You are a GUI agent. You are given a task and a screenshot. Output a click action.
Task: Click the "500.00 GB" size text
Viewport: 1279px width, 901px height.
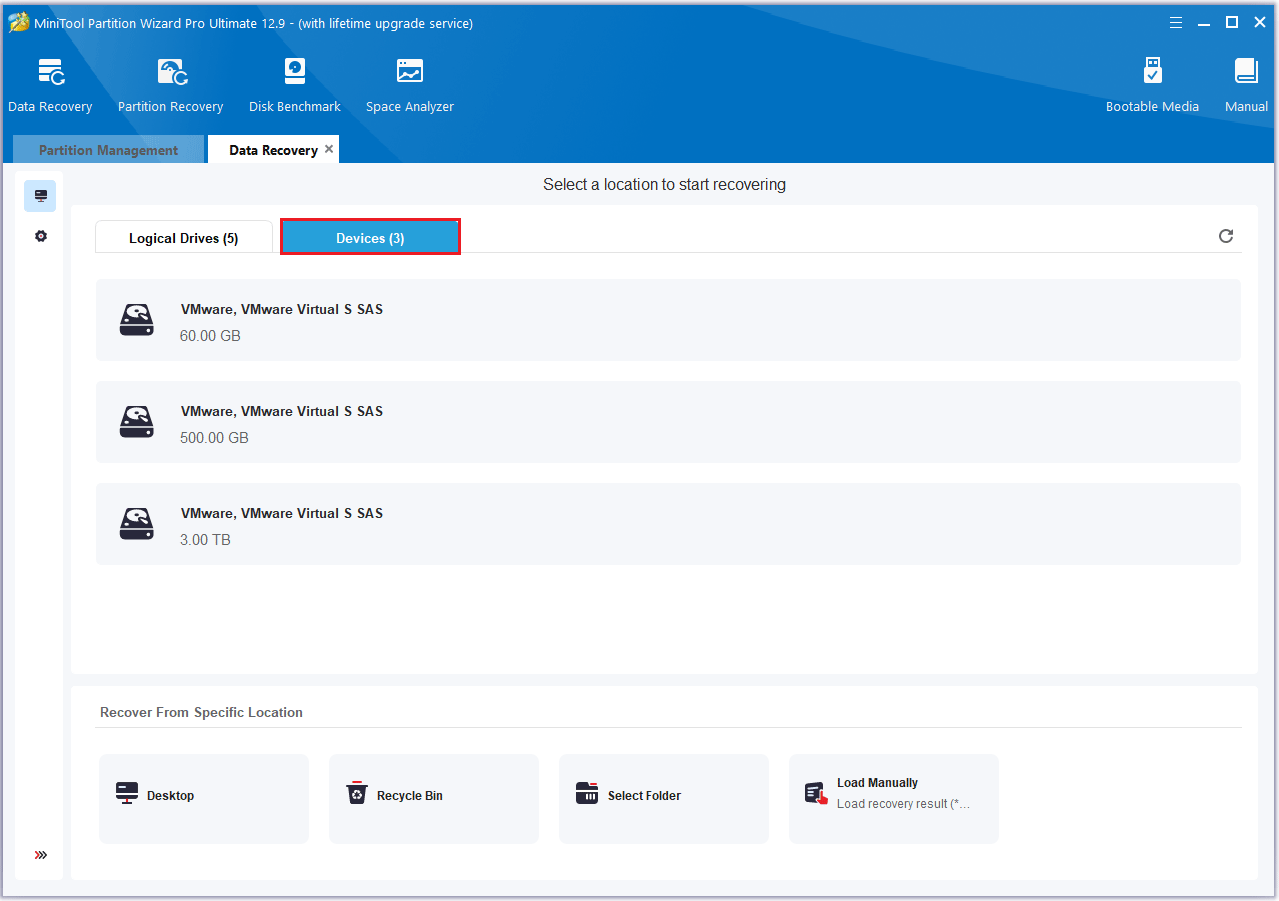(x=214, y=438)
